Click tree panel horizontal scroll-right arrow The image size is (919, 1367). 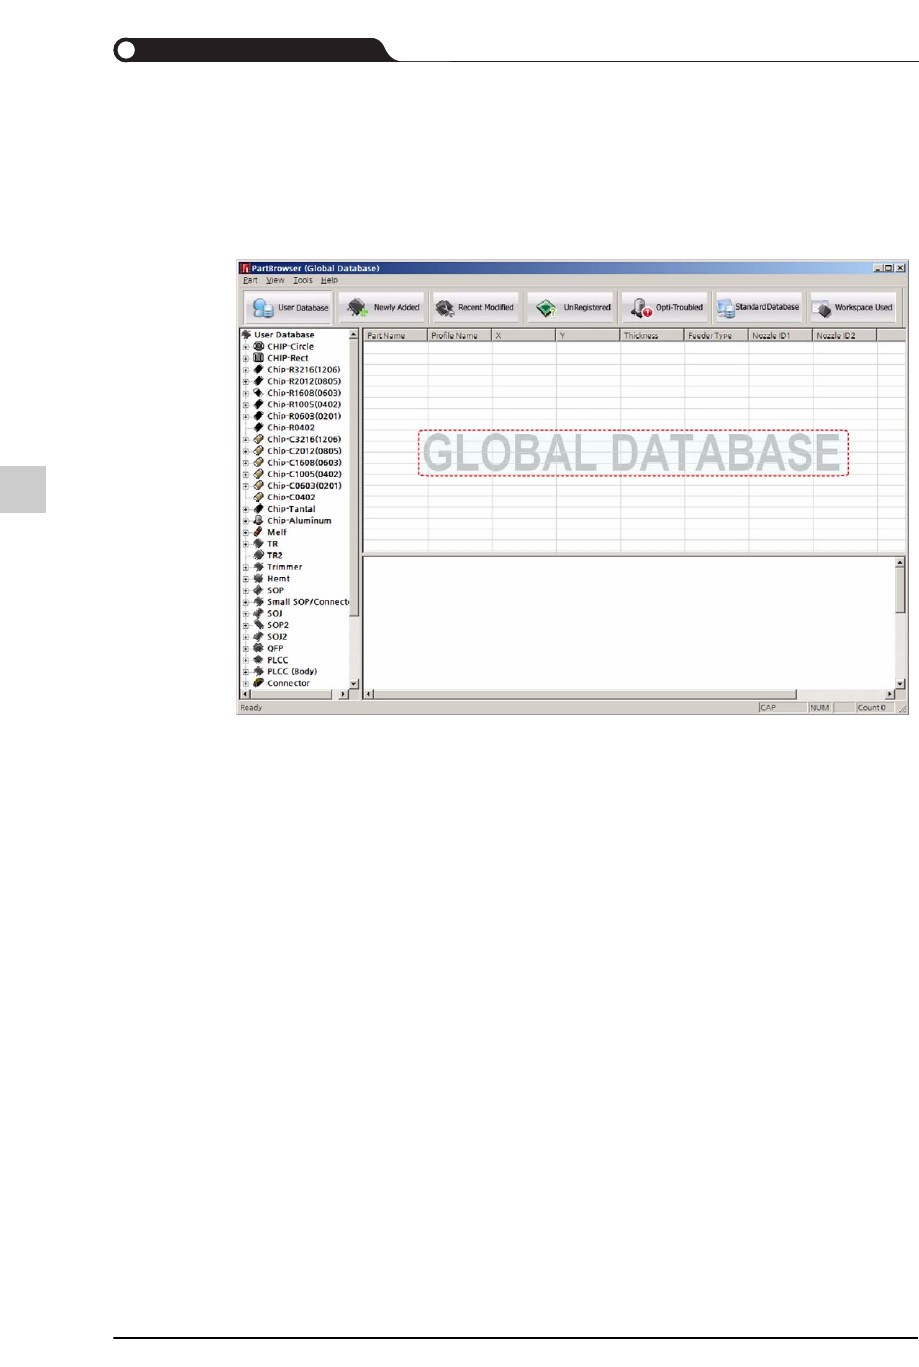pyautogui.click(x=343, y=693)
